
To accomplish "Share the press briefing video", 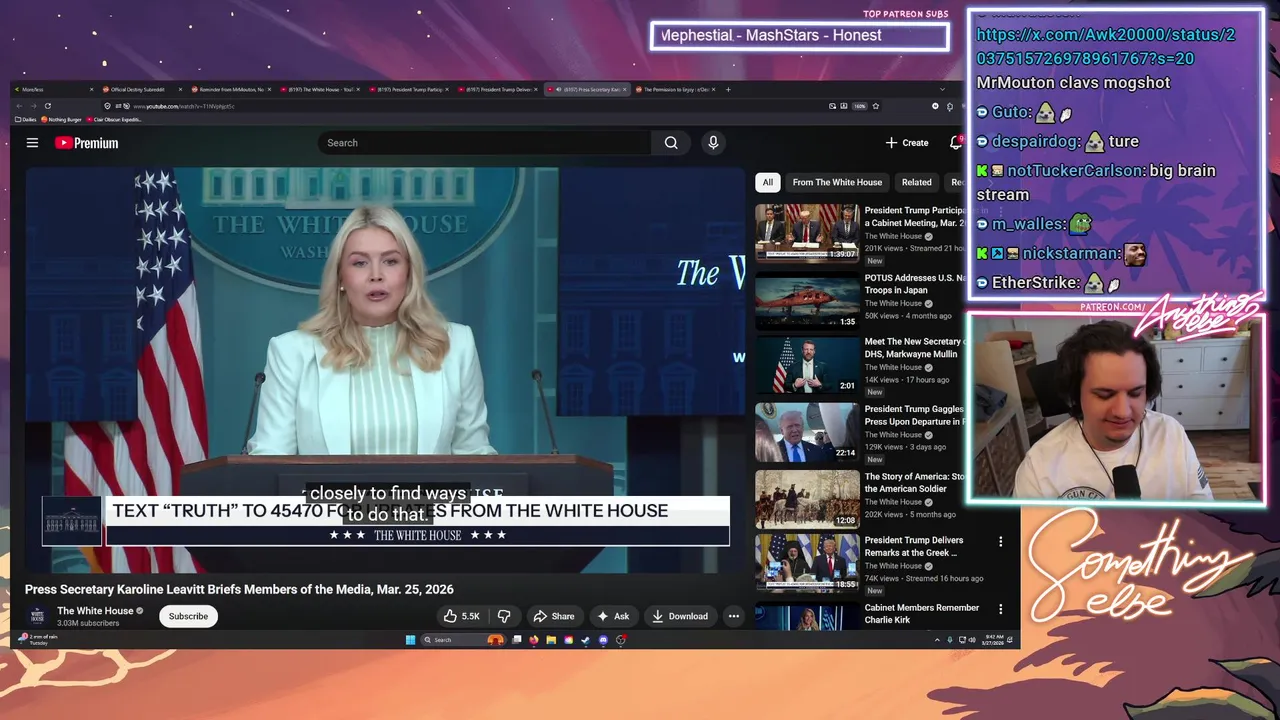I will (553, 616).
